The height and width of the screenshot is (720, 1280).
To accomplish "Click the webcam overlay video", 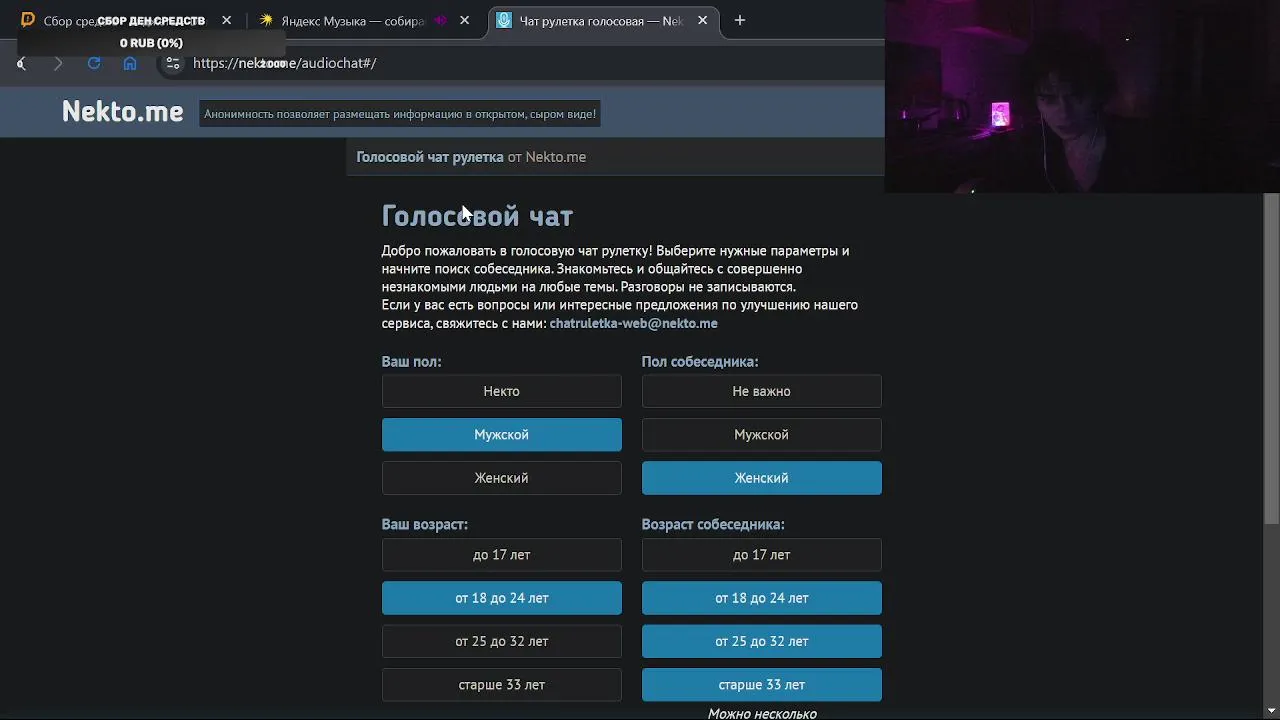I will pyautogui.click(x=1082, y=96).
